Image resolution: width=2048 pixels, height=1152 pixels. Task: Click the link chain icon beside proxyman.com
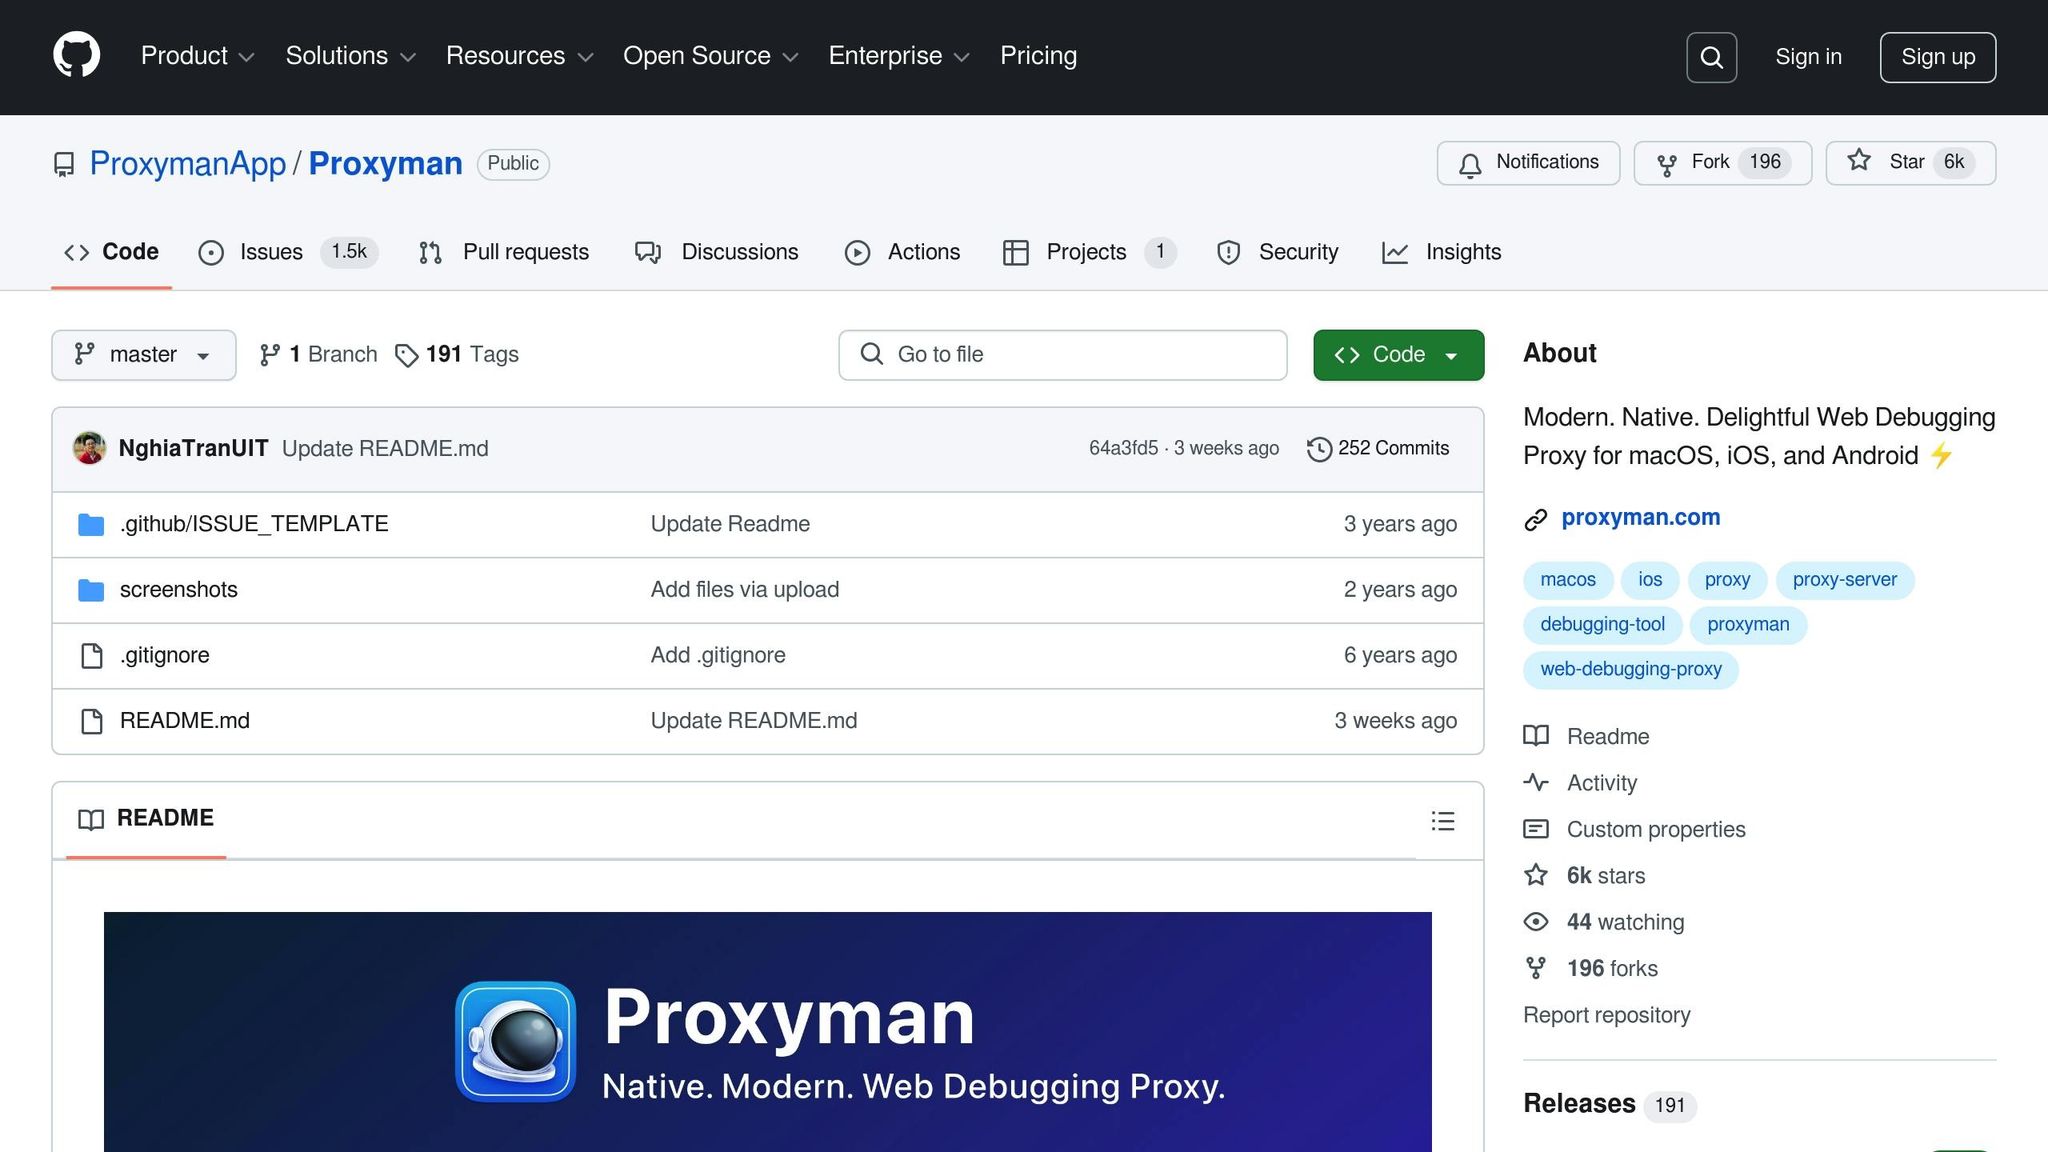point(1536,519)
